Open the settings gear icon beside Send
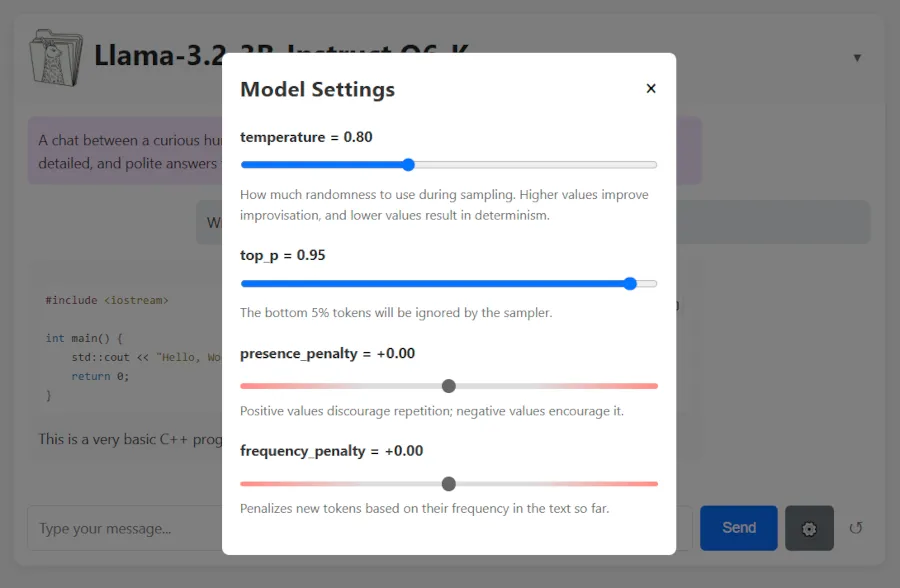The width and height of the screenshot is (900, 588). coord(809,528)
